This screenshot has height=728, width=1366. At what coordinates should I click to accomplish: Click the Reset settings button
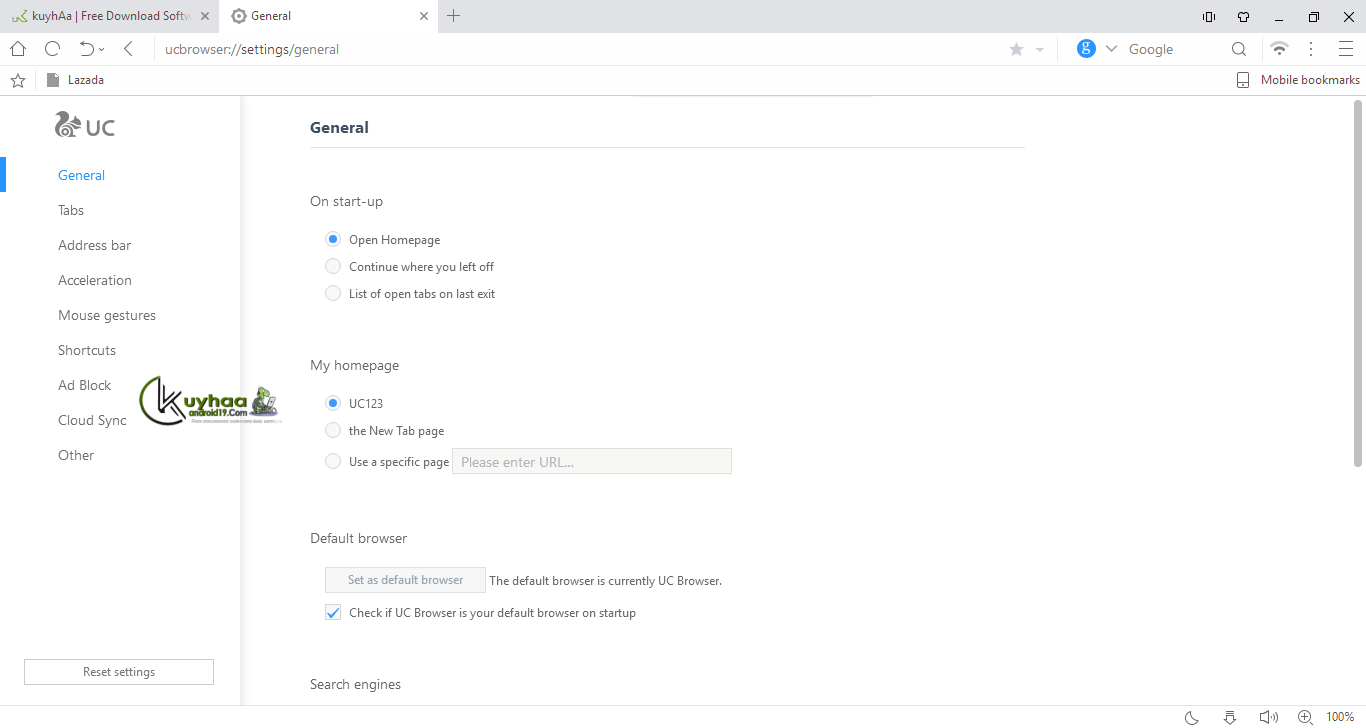[119, 672]
